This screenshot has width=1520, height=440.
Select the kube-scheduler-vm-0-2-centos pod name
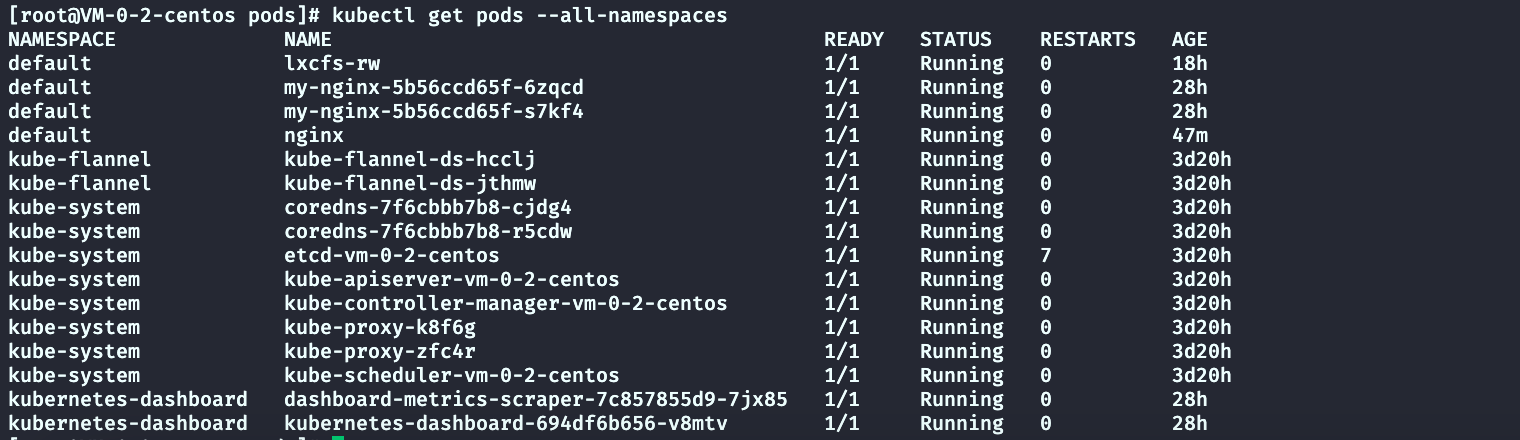451,376
